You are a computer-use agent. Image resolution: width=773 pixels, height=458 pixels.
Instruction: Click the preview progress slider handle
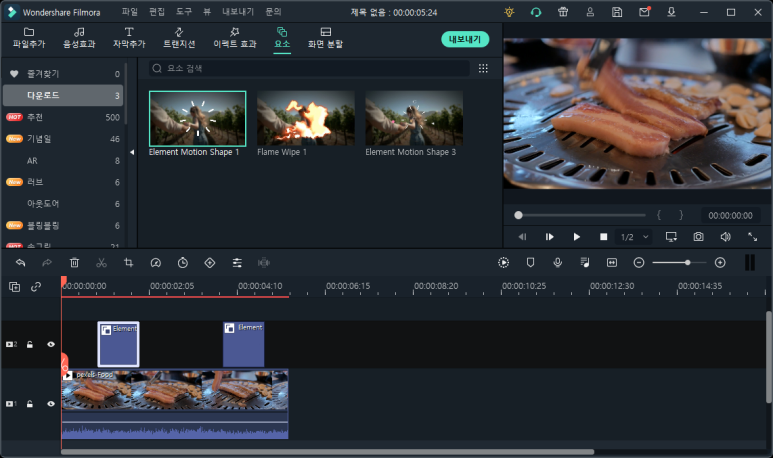coord(518,215)
